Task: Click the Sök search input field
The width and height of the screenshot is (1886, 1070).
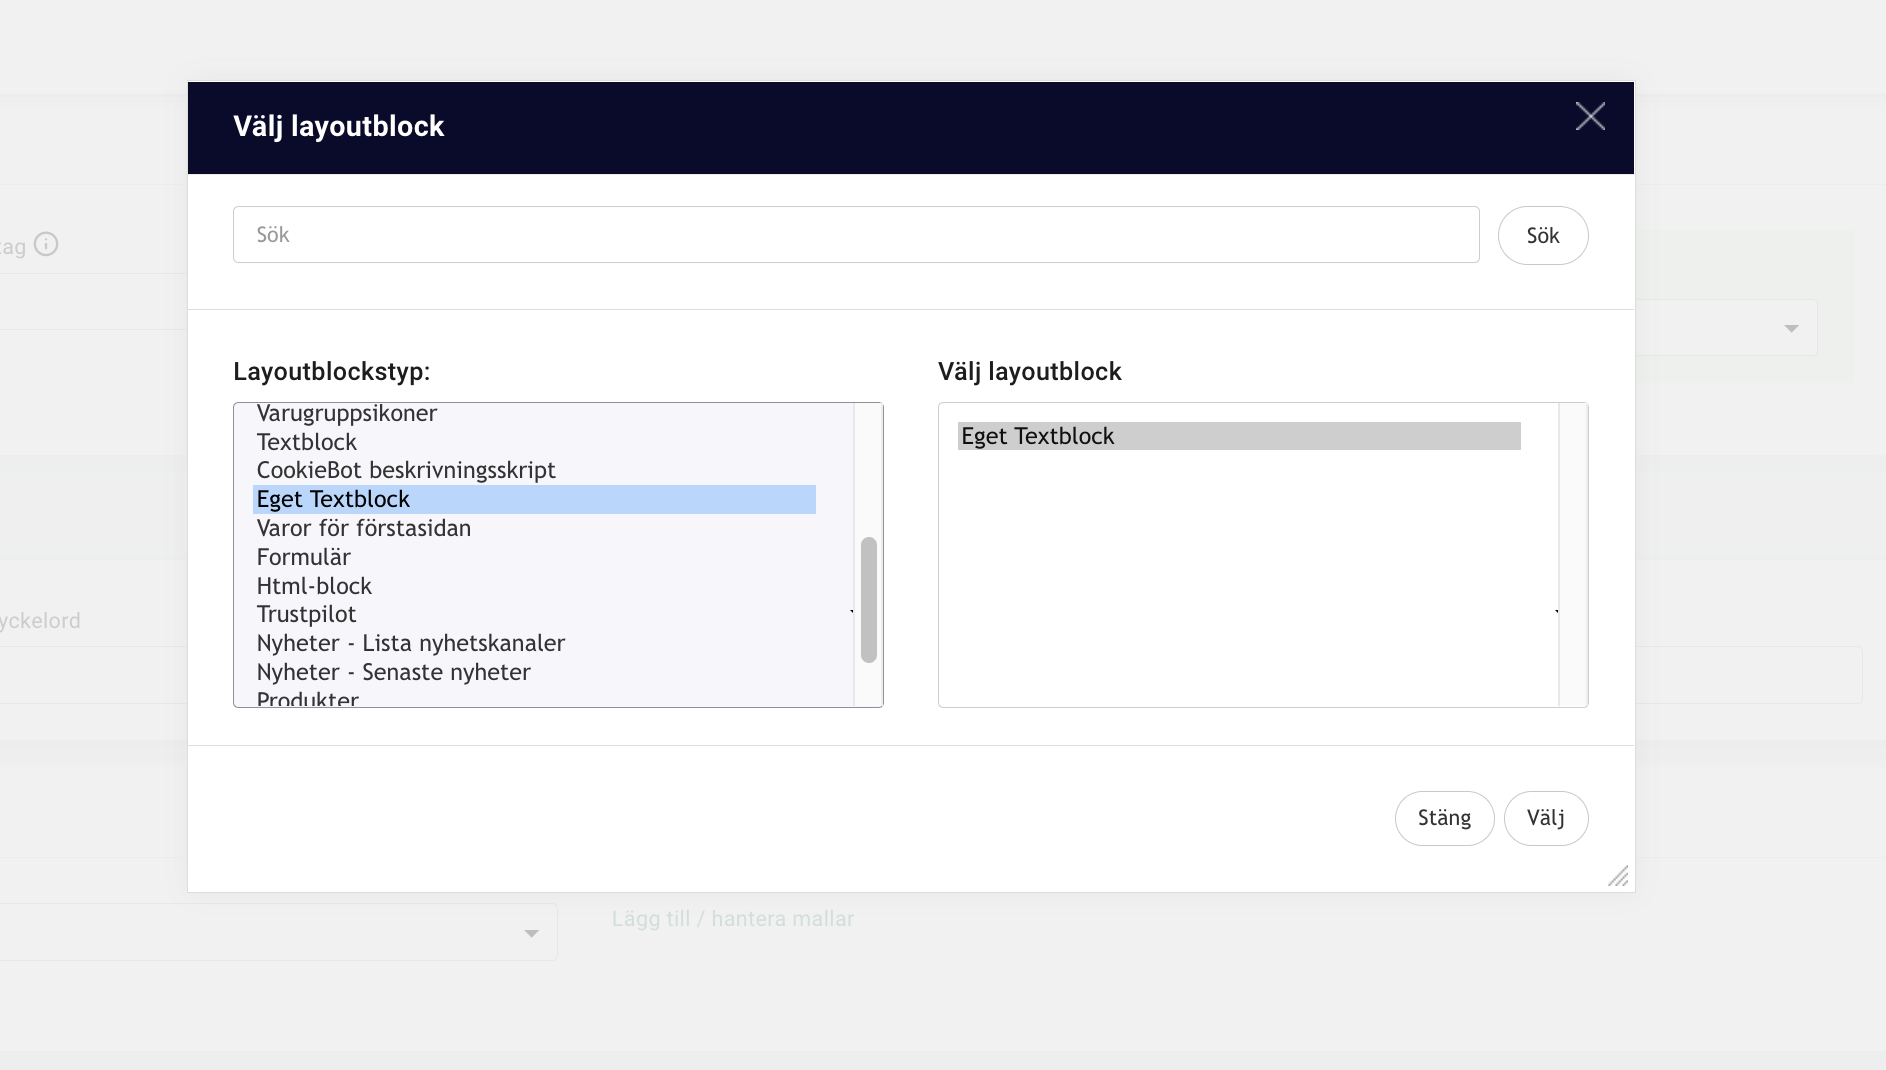Action: (x=856, y=235)
